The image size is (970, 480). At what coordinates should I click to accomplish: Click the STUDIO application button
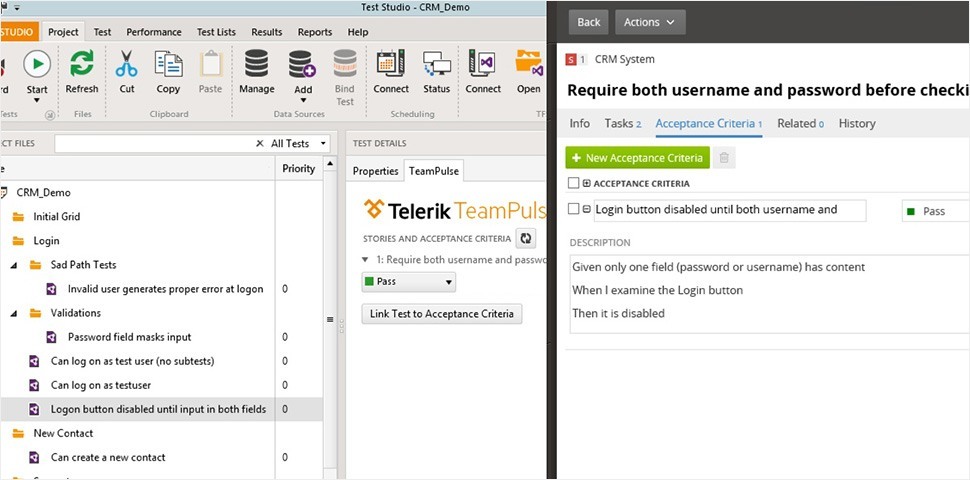[x=19, y=32]
